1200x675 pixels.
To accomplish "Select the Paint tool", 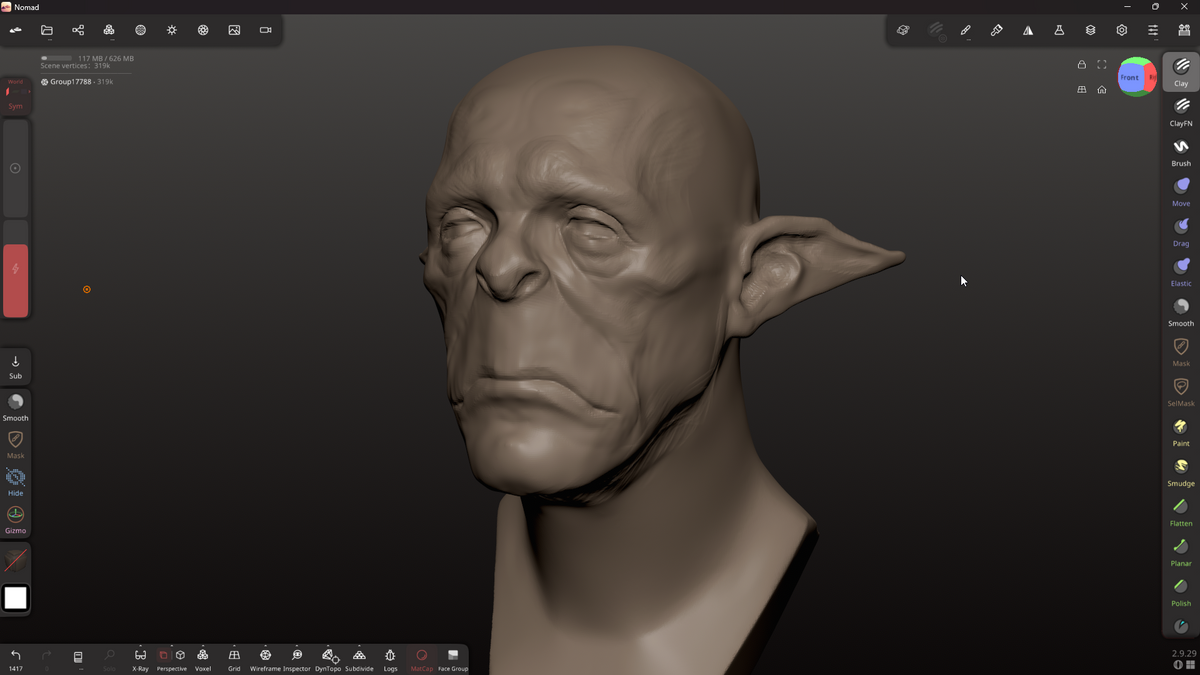I will pyautogui.click(x=1181, y=432).
